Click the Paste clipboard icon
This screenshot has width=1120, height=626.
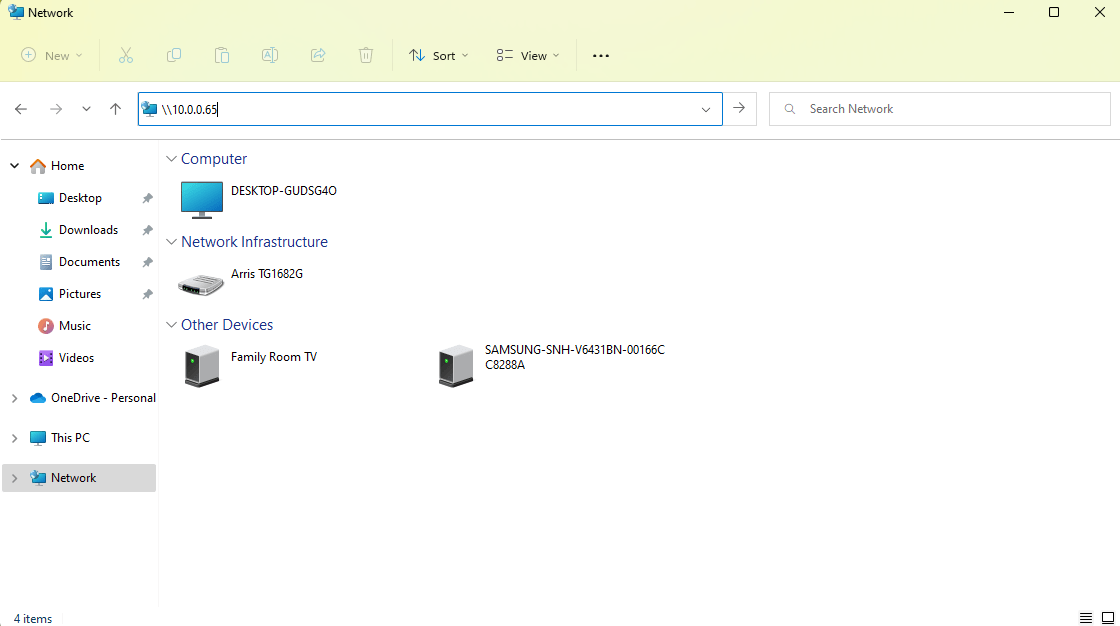click(x=222, y=55)
